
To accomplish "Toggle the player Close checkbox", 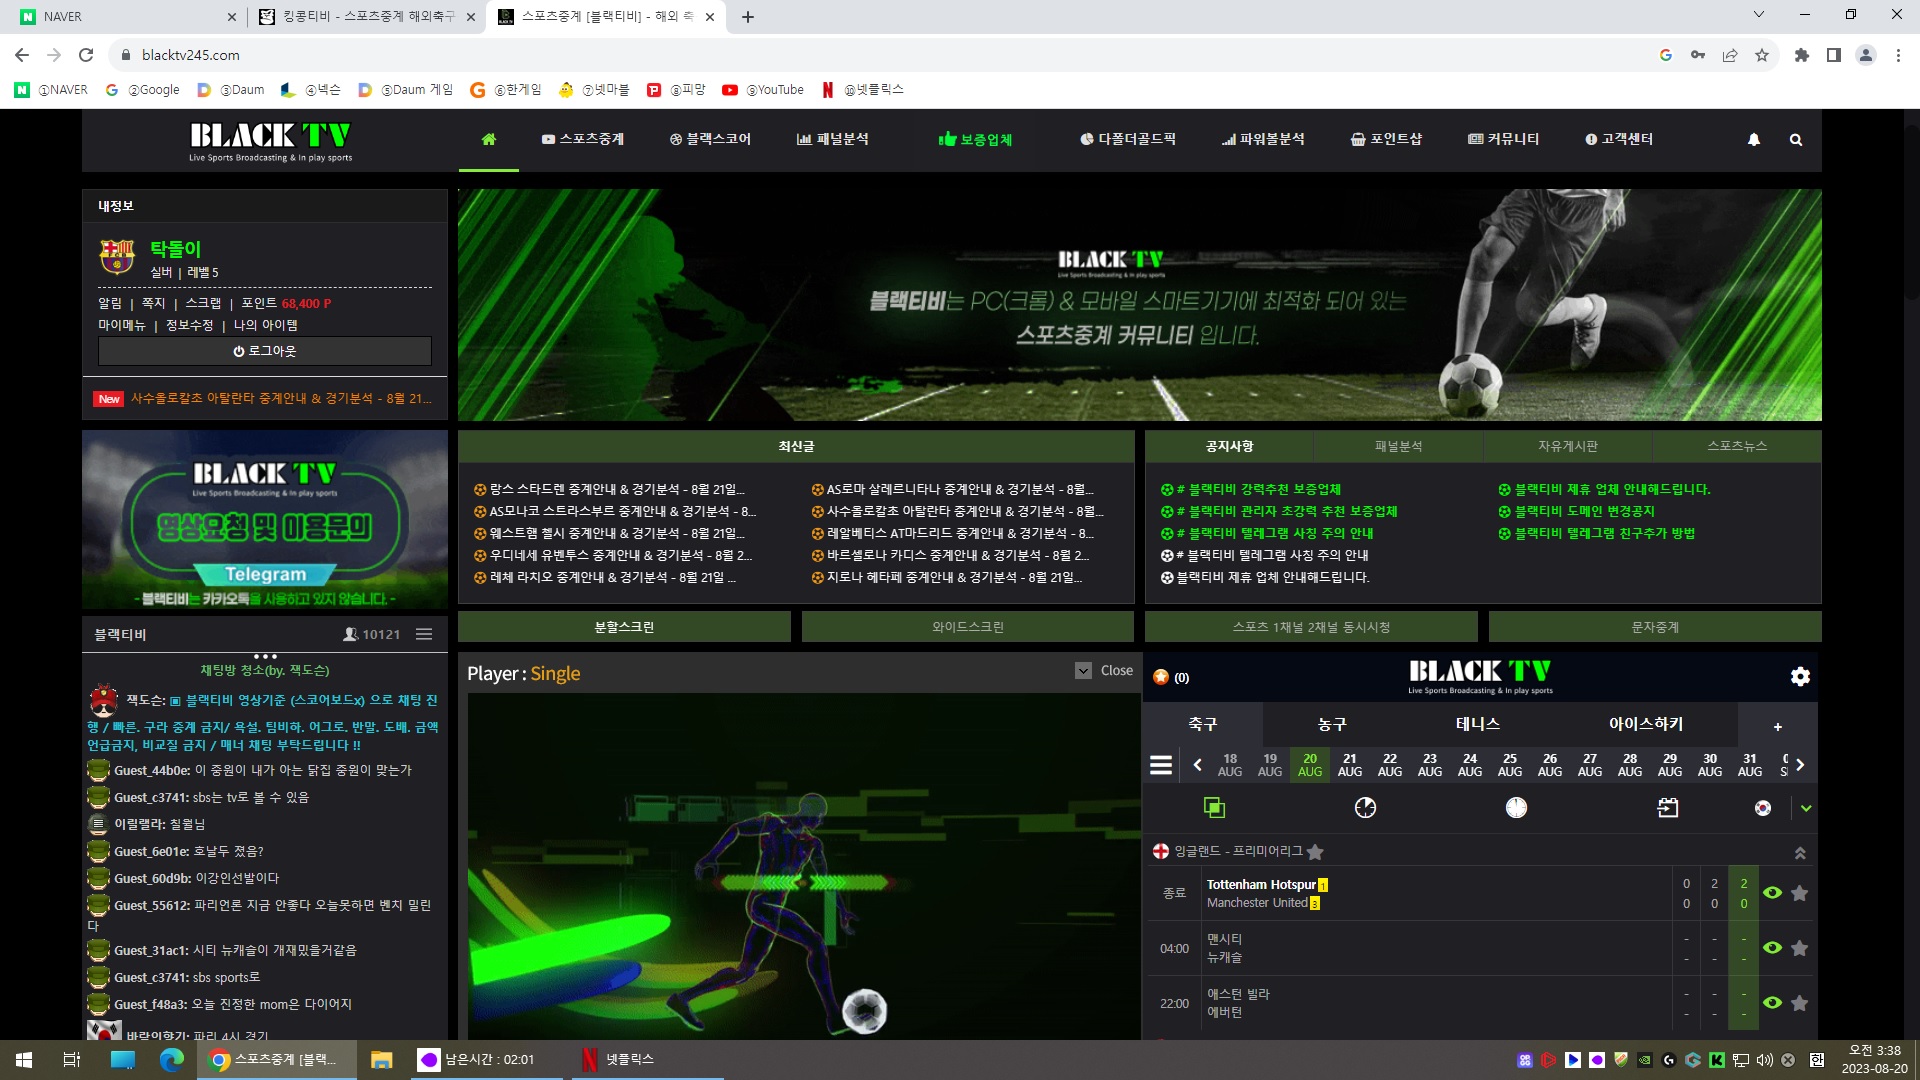I will tap(1083, 671).
